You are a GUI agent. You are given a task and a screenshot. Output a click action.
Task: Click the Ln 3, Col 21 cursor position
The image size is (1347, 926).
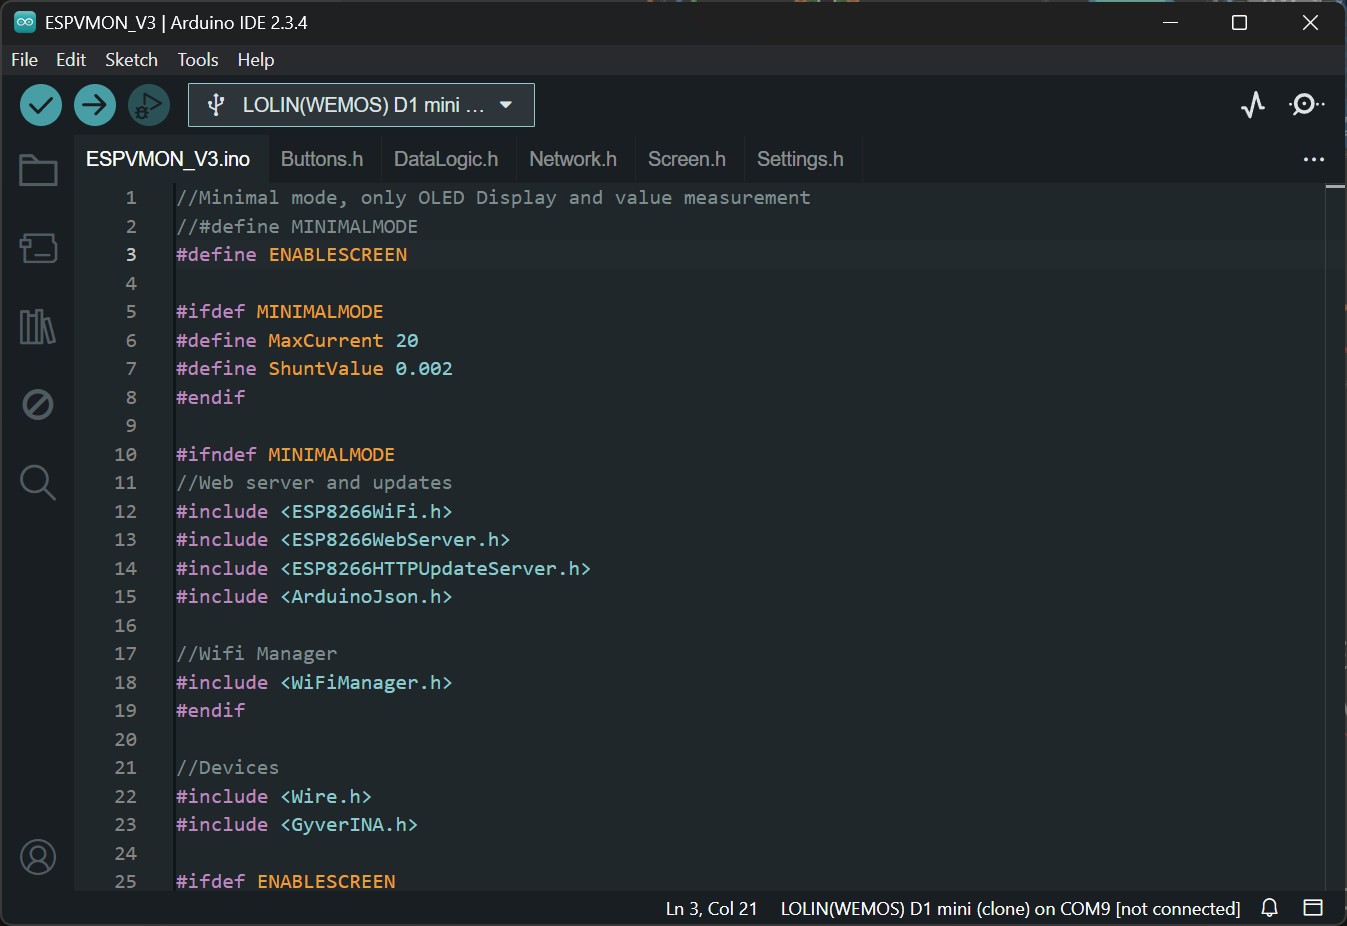711,909
